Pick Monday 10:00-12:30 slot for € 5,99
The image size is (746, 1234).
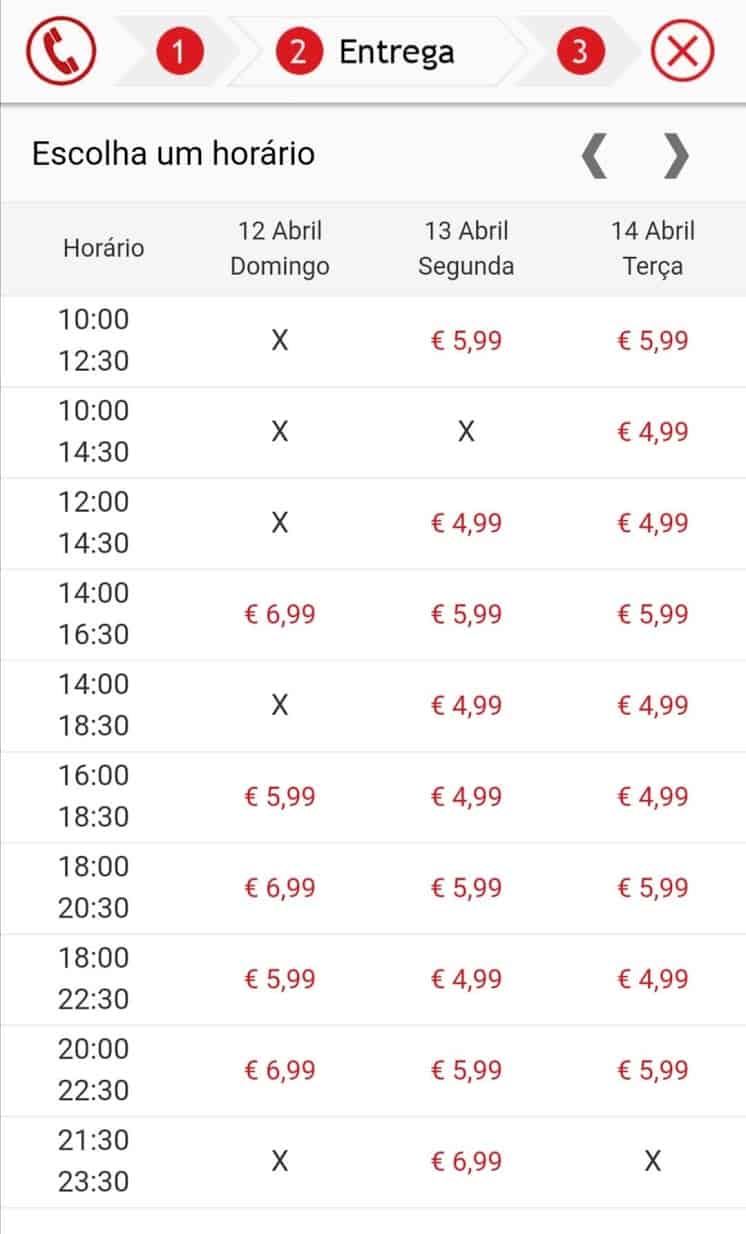(x=466, y=341)
